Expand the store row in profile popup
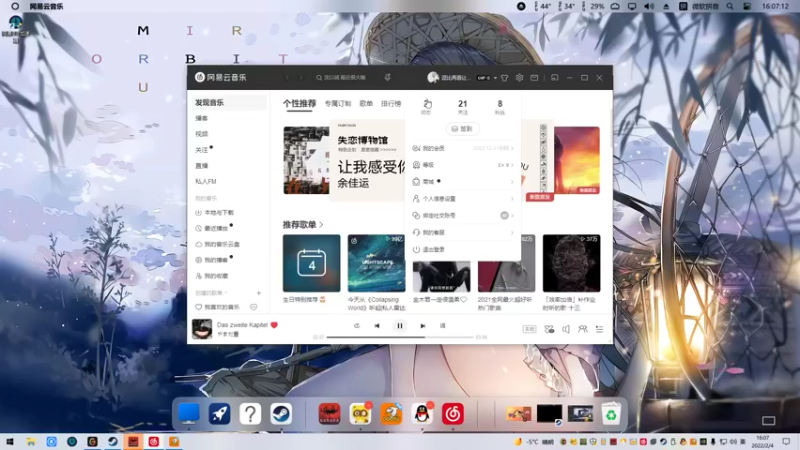800x450 pixels. pyautogui.click(x=463, y=182)
